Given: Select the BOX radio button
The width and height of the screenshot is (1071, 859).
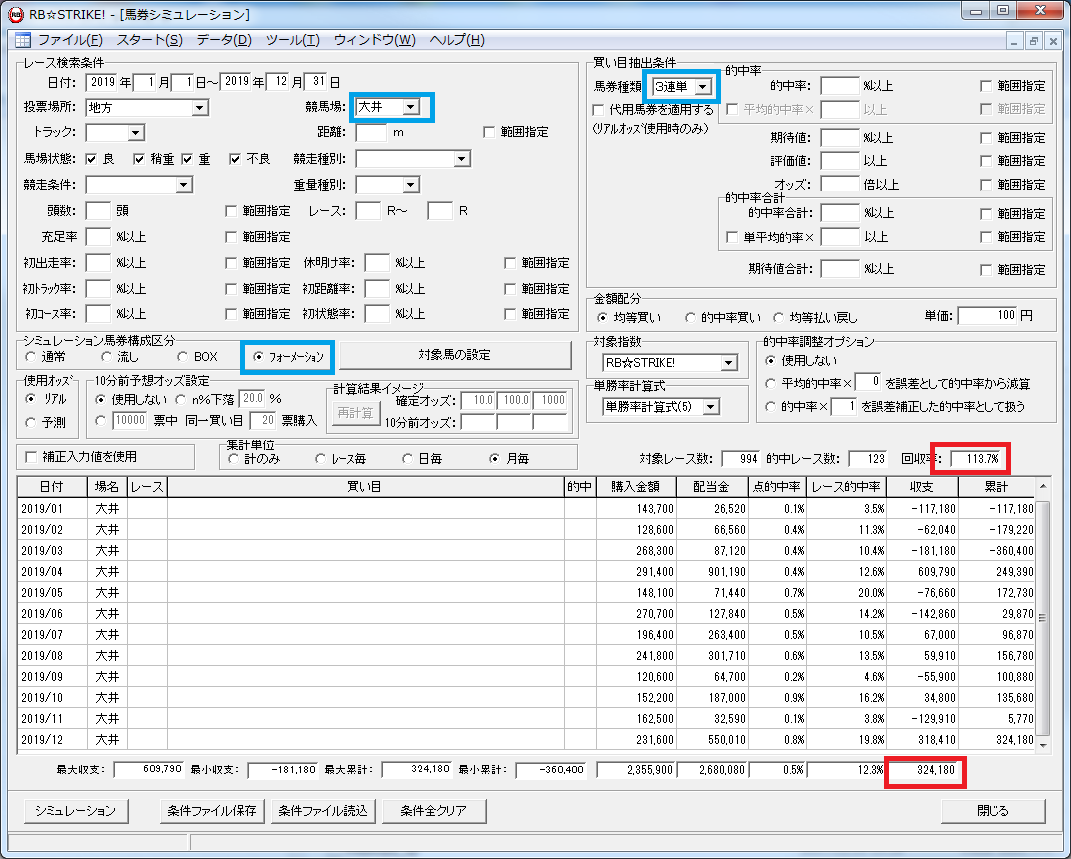Looking at the screenshot, I should point(182,356).
